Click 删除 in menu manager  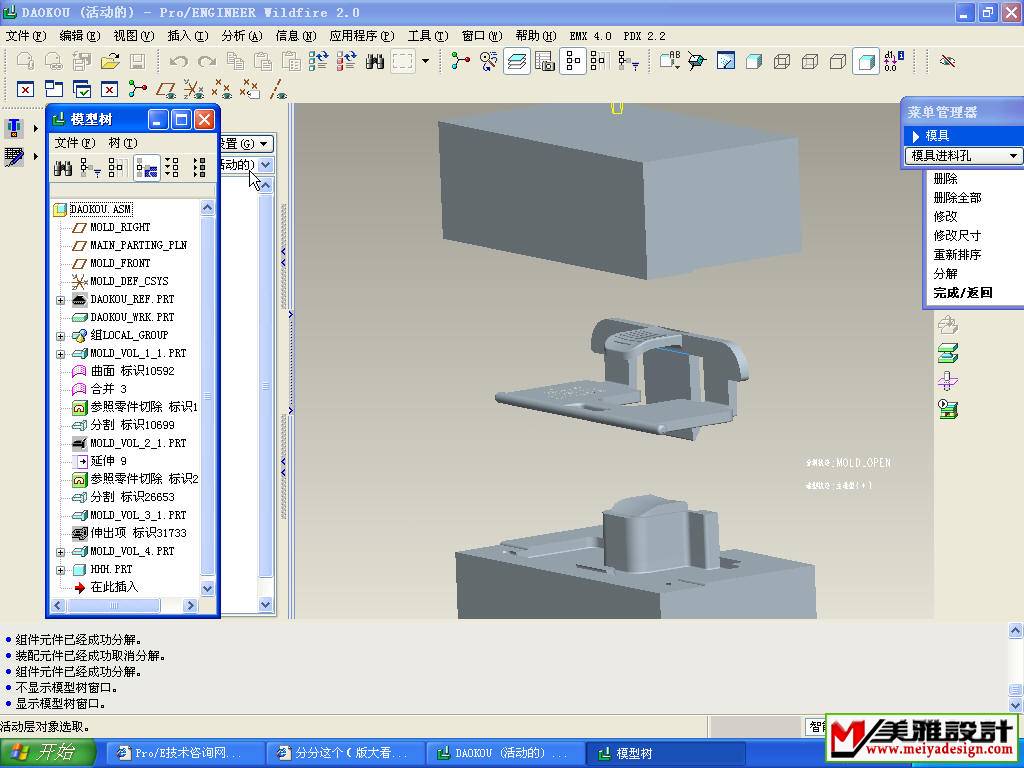tap(946, 178)
